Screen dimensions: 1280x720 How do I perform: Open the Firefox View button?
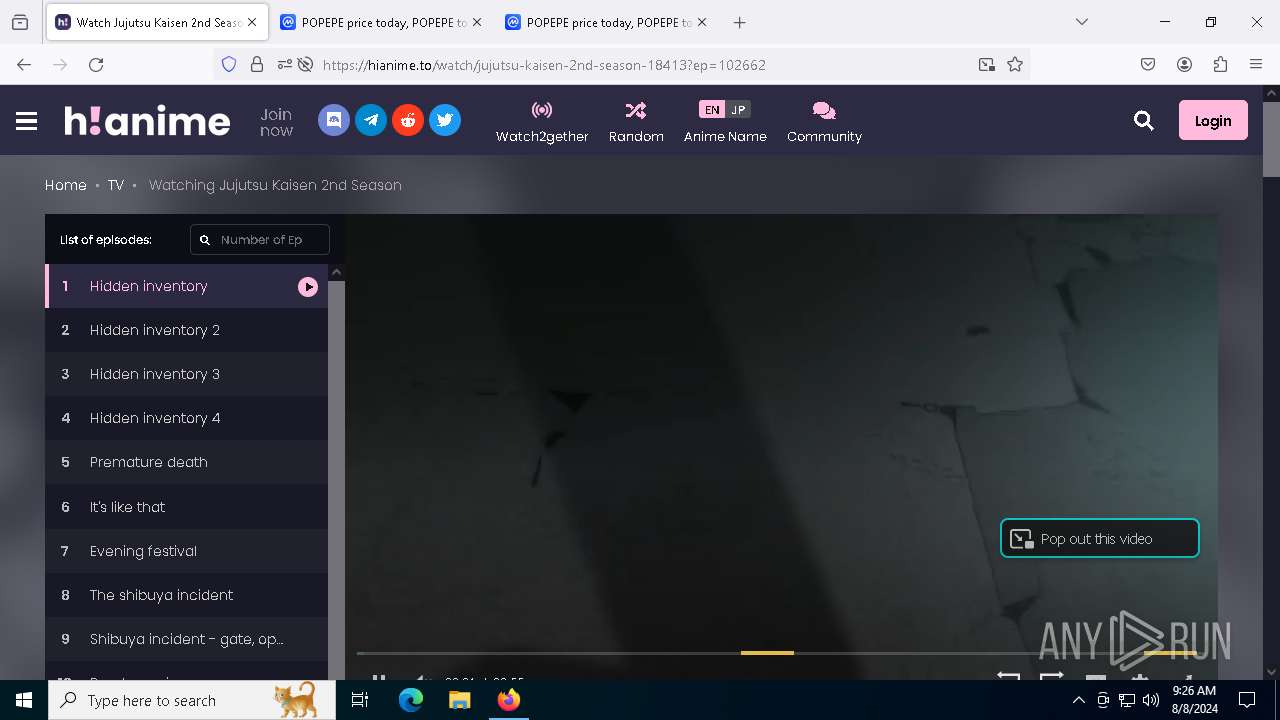(x=20, y=22)
